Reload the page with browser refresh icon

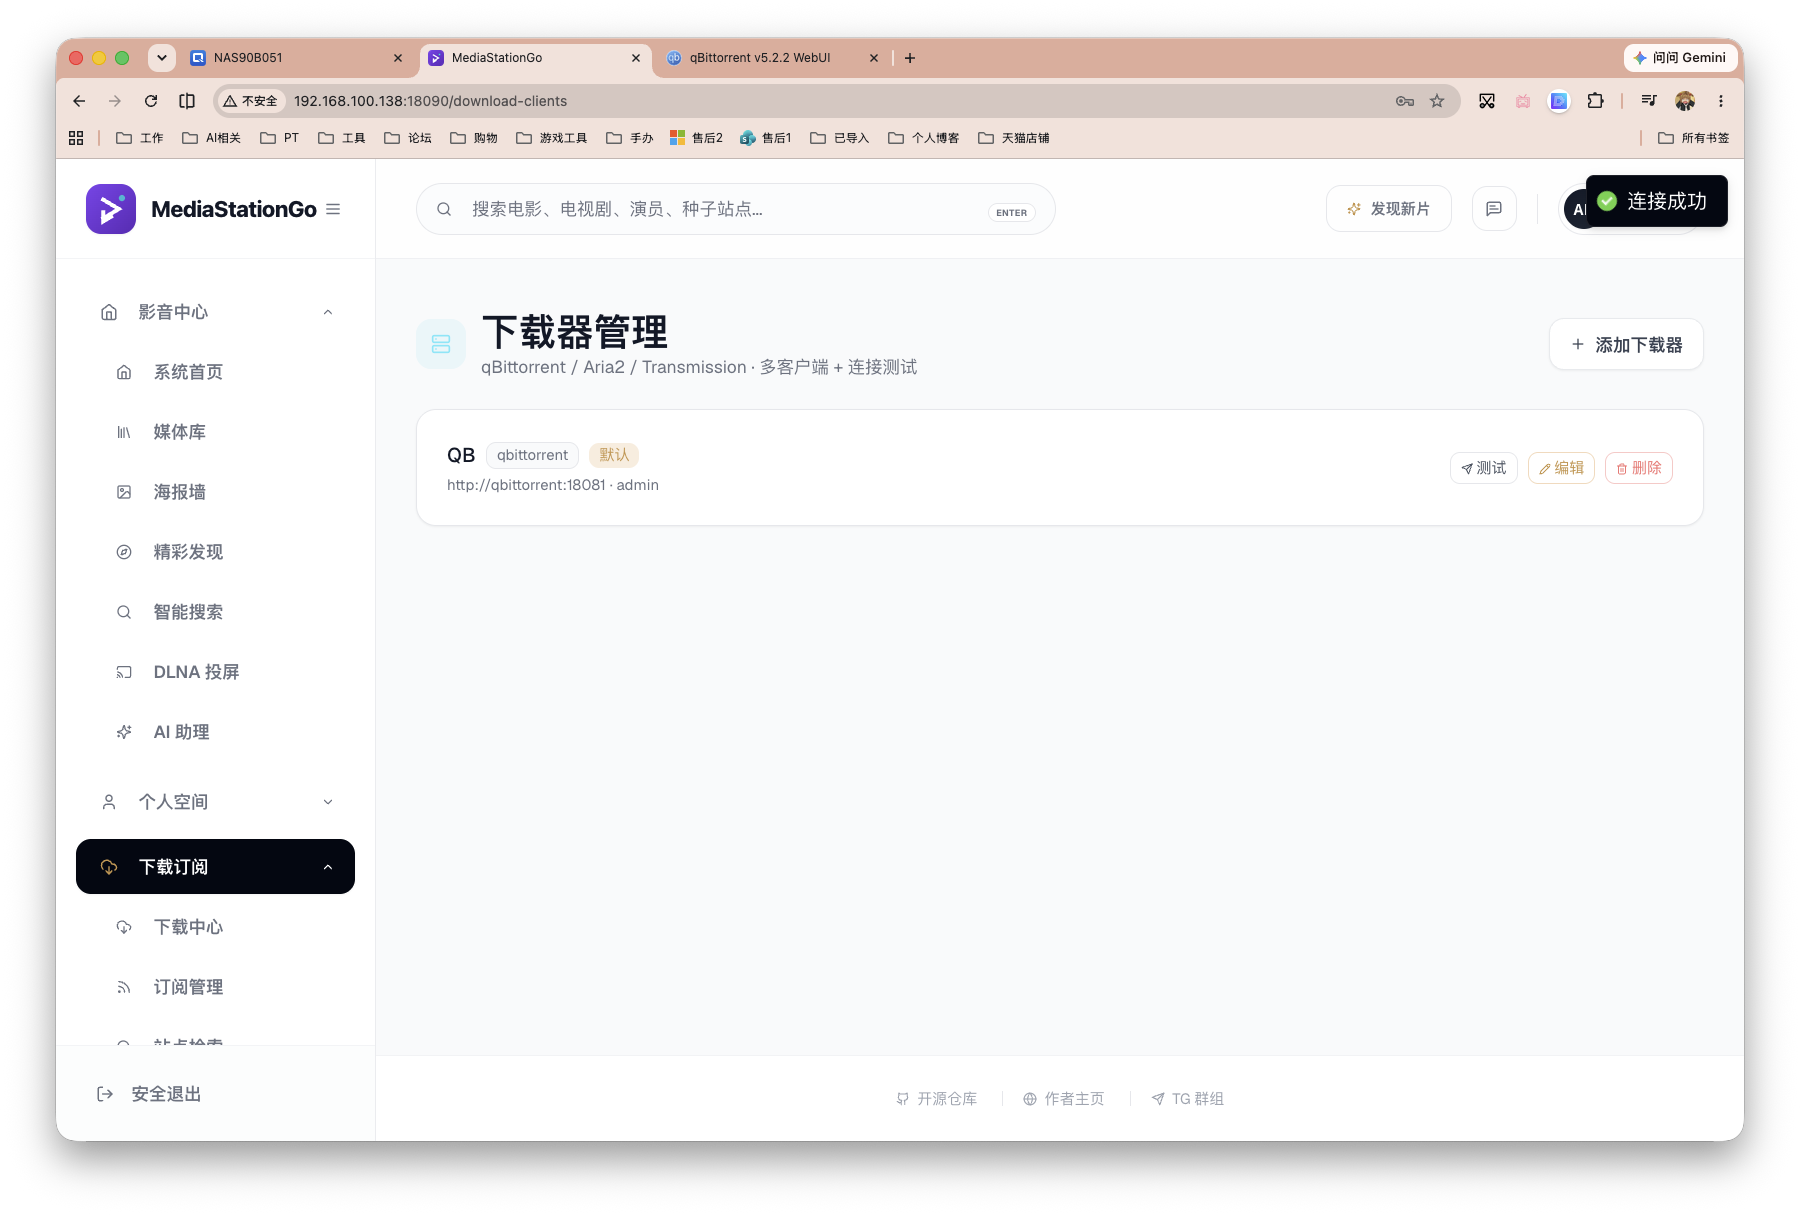[x=151, y=101]
